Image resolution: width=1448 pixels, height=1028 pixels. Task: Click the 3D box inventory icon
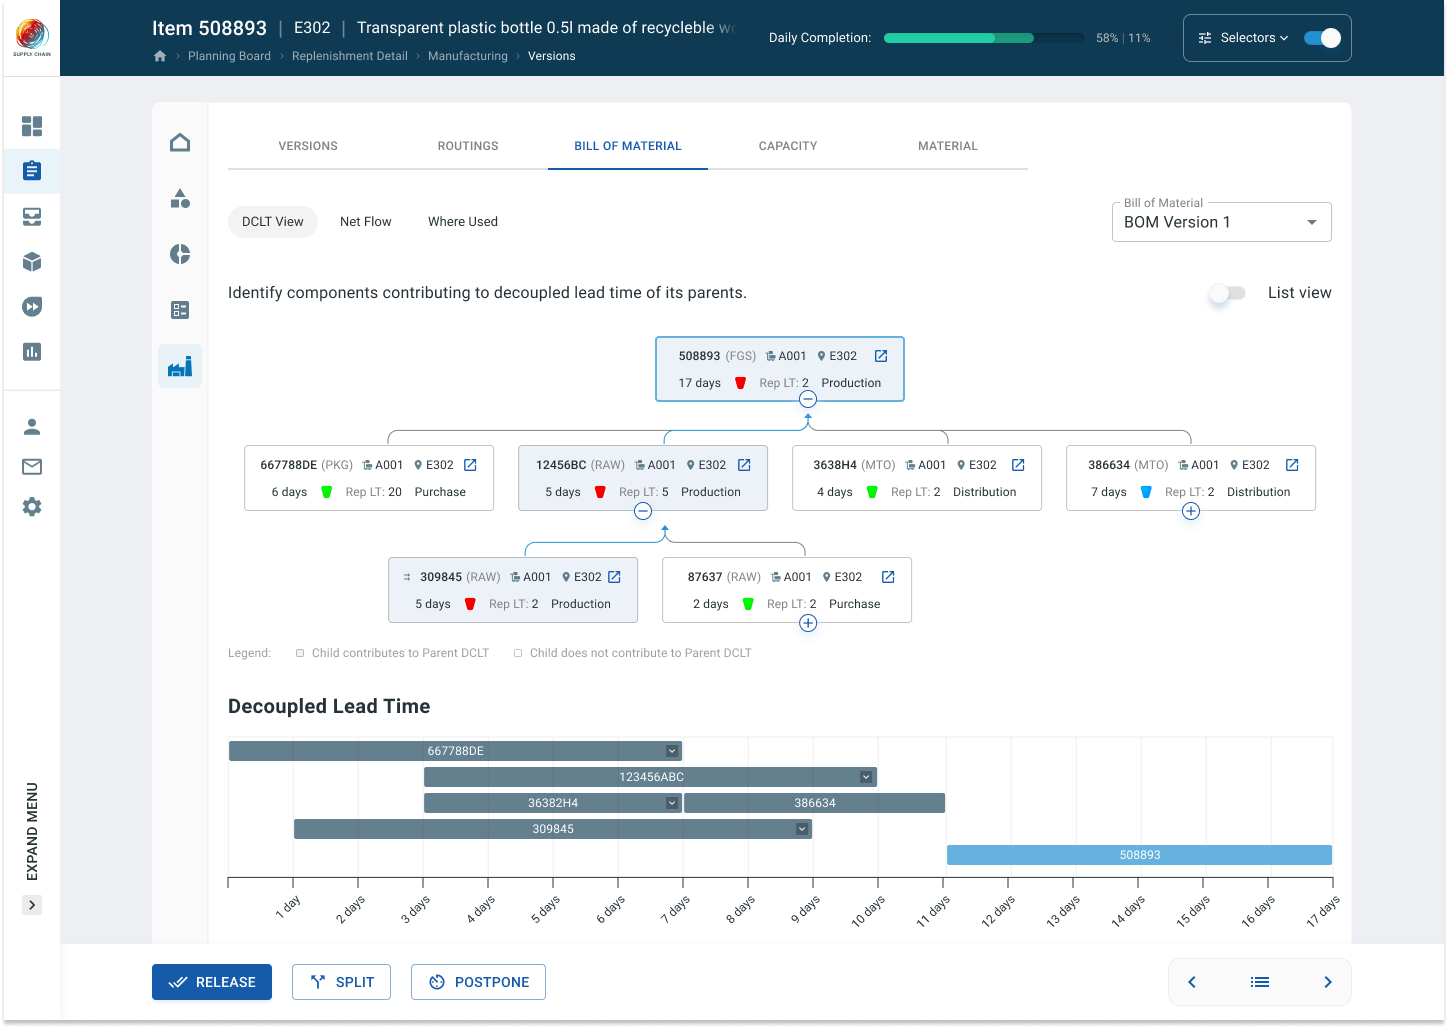tap(32, 262)
